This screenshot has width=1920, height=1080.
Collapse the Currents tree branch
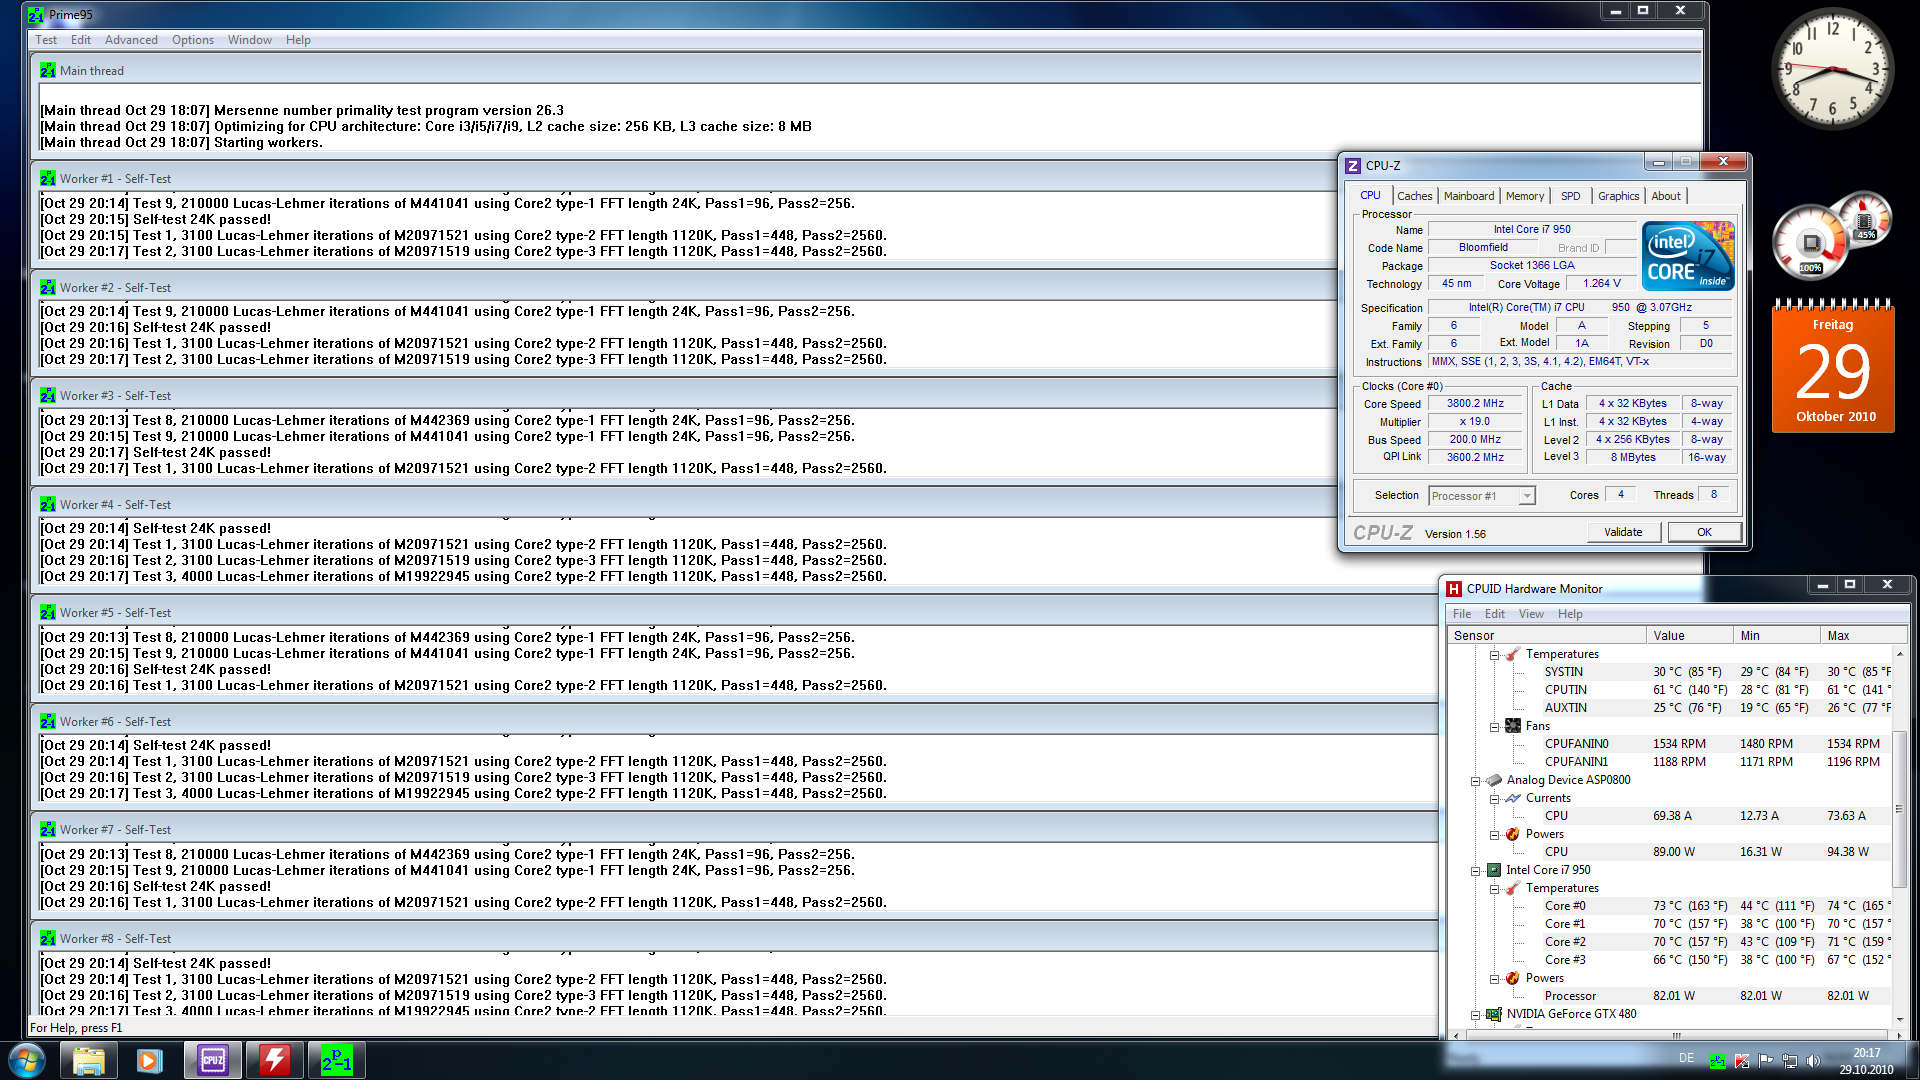coord(1494,799)
